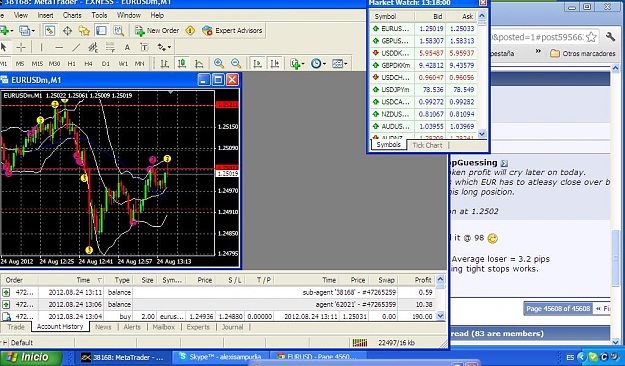
Task: Open Otros marcadores bookmarks folder
Action: click(x=583, y=53)
